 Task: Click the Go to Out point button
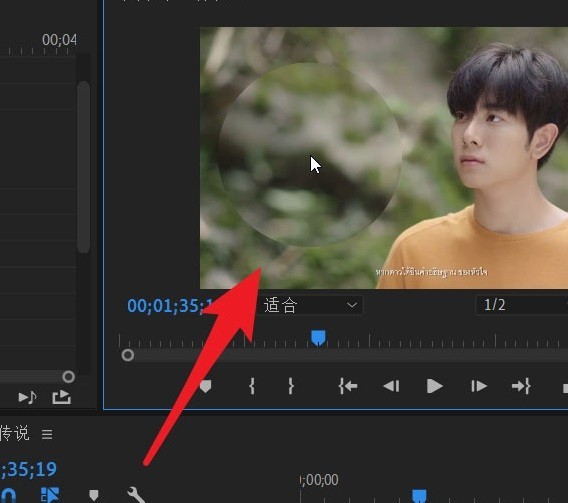(x=521, y=386)
